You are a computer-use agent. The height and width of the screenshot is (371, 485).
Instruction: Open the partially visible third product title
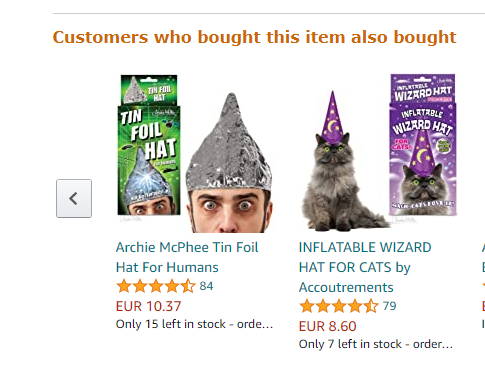[483, 257]
